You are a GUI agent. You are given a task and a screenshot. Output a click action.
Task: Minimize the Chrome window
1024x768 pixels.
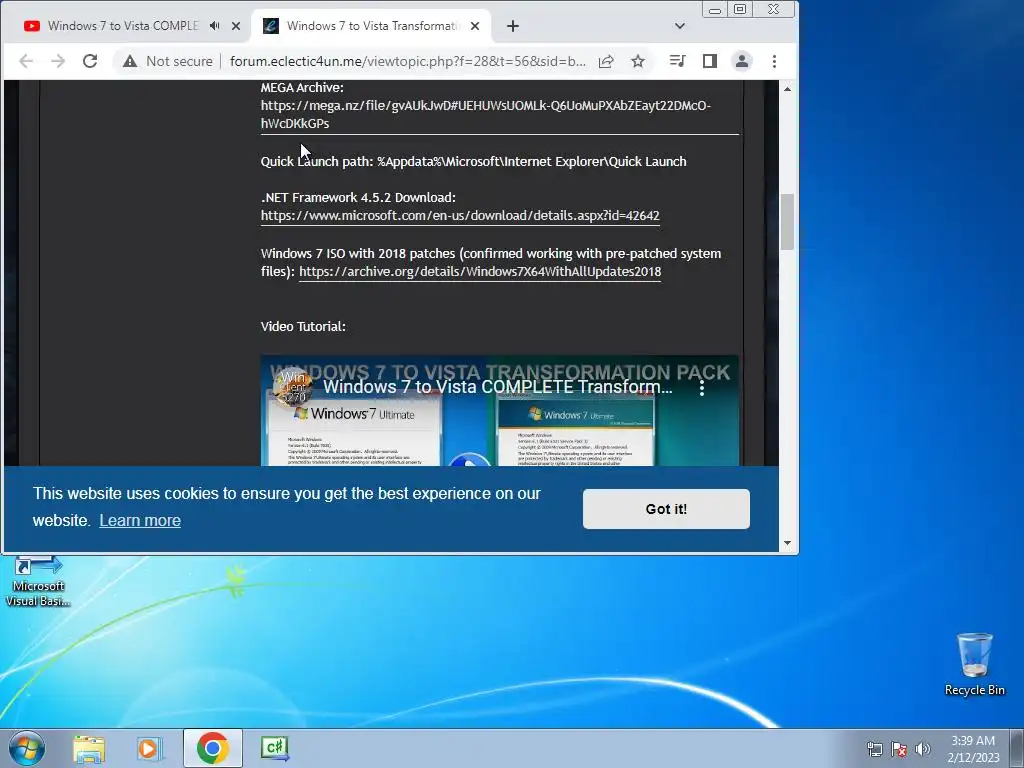coord(715,10)
